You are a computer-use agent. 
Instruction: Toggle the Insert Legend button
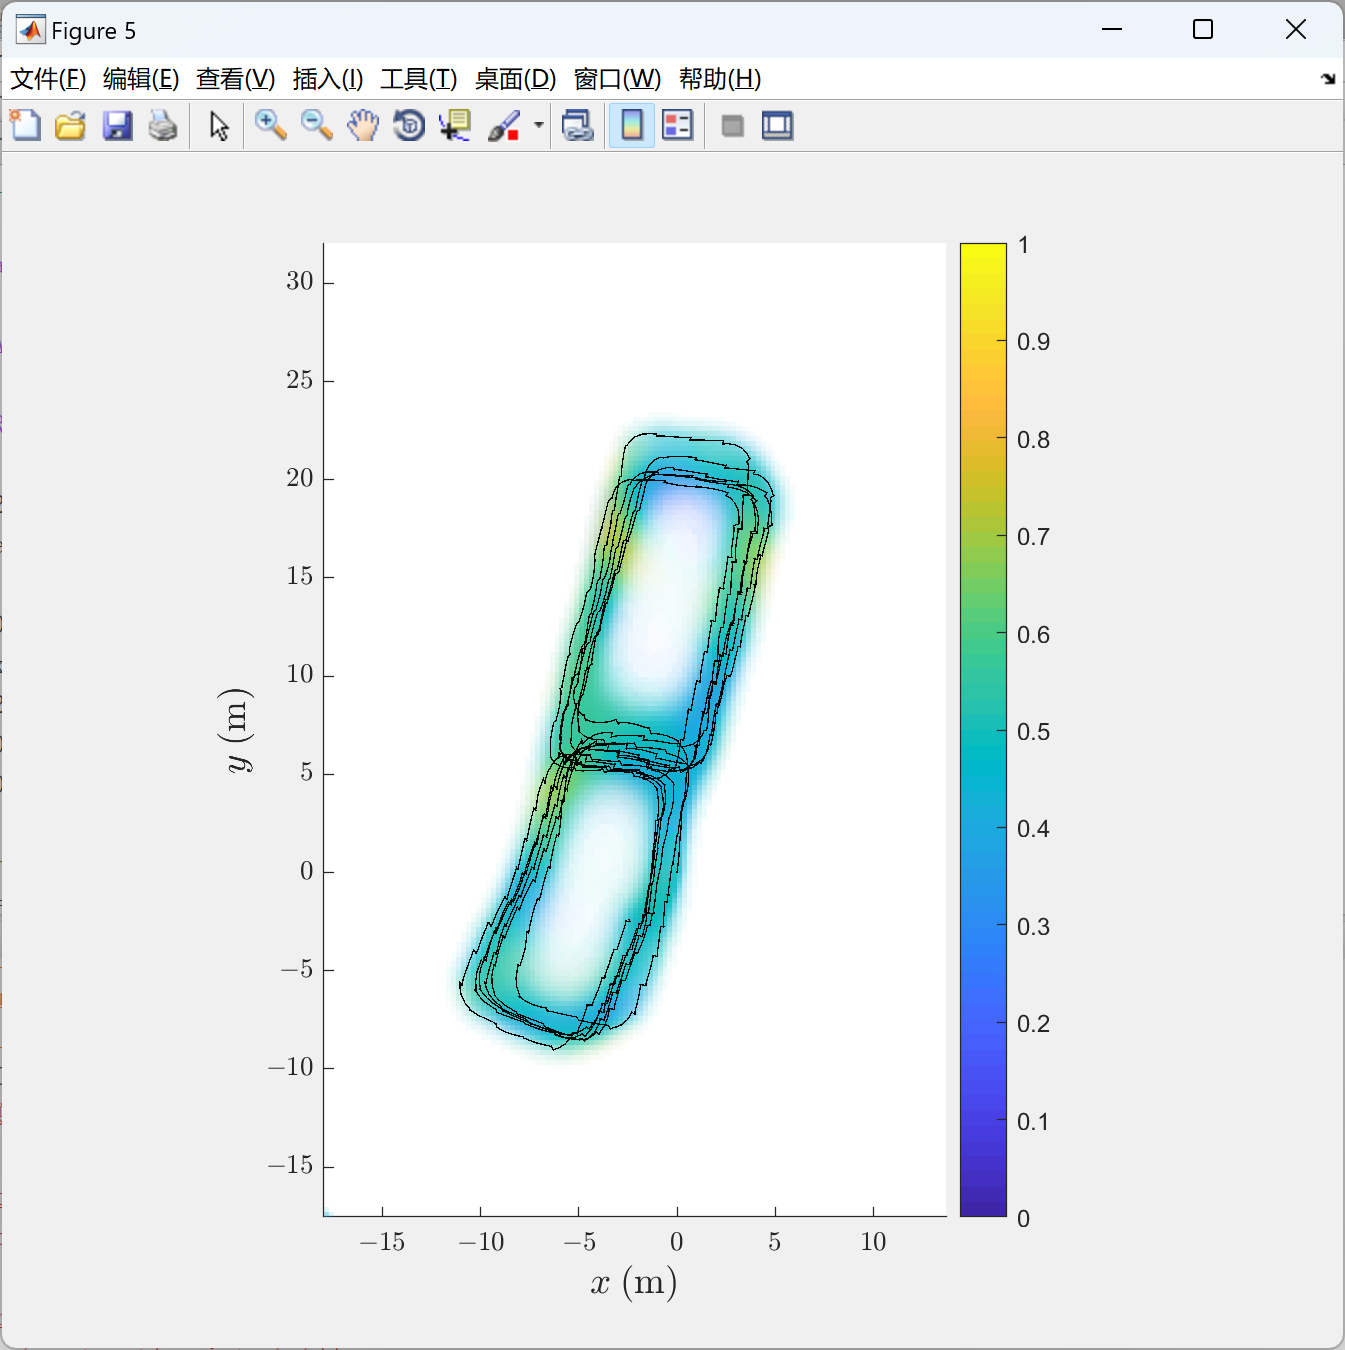[x=678, y=126]
